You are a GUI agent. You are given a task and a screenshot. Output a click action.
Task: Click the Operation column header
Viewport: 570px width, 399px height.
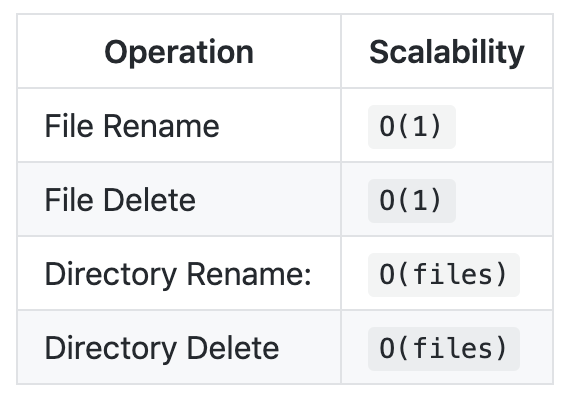coord(179,52)
